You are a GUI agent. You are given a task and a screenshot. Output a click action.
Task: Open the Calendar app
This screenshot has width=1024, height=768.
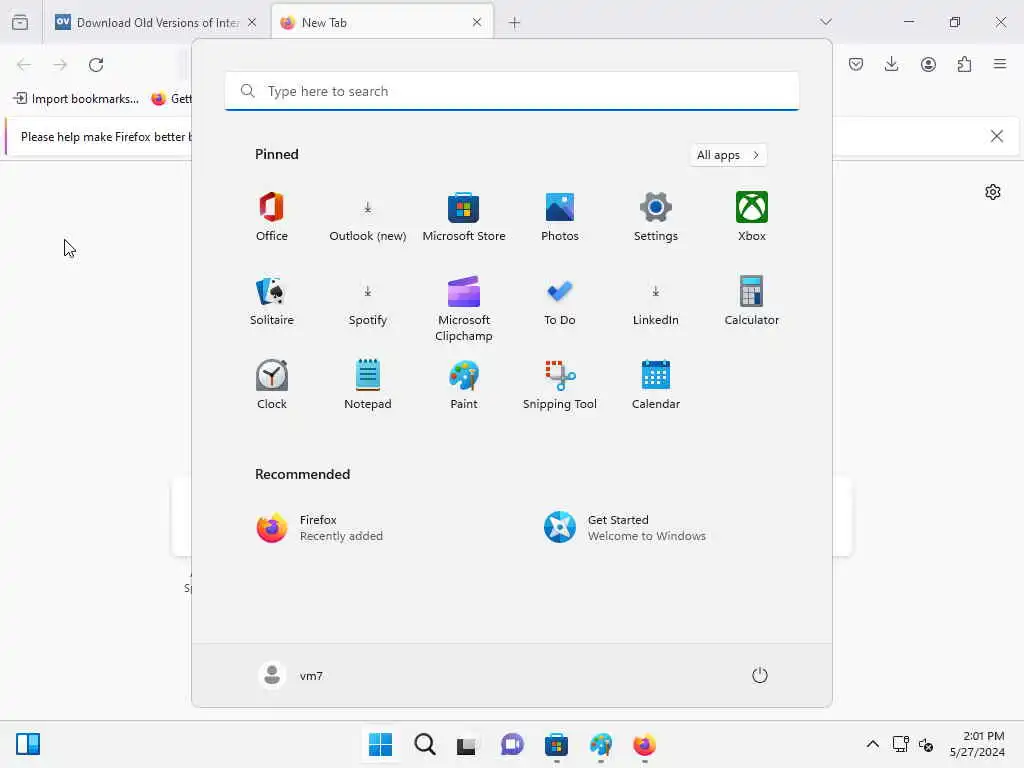tap(656, 385)
